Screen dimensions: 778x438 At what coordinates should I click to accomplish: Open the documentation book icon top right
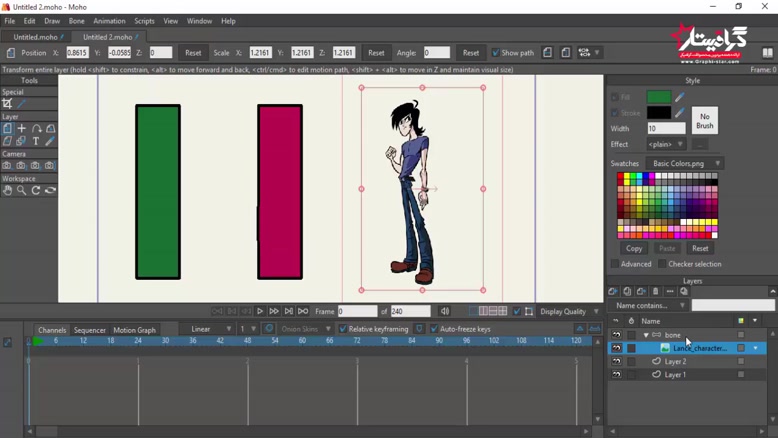[768, 53]
